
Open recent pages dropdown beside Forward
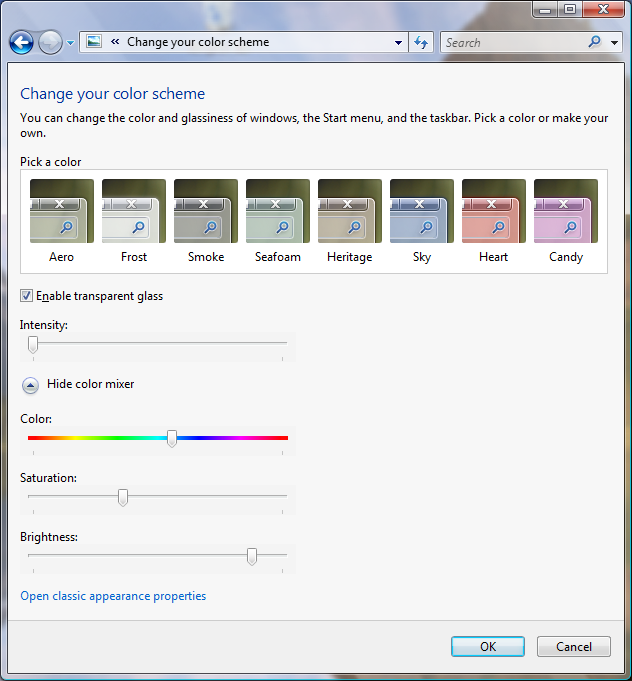tap(70, 43)
